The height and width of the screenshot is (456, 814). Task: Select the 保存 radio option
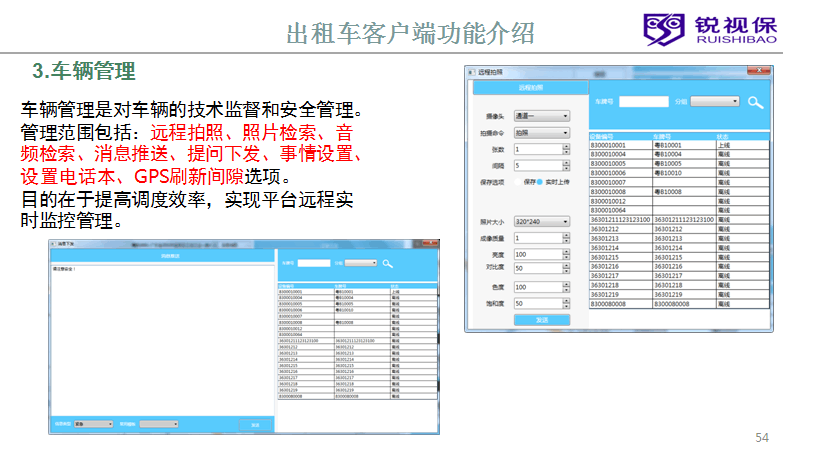[x=518, y=182]
